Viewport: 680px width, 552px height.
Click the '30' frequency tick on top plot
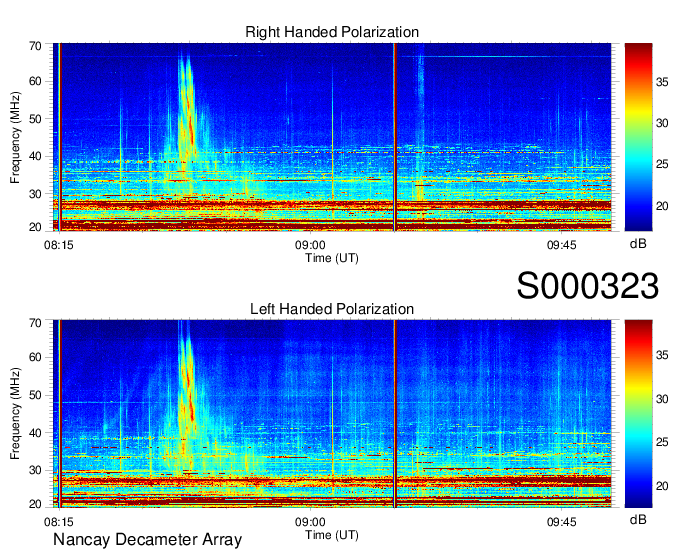35,194
